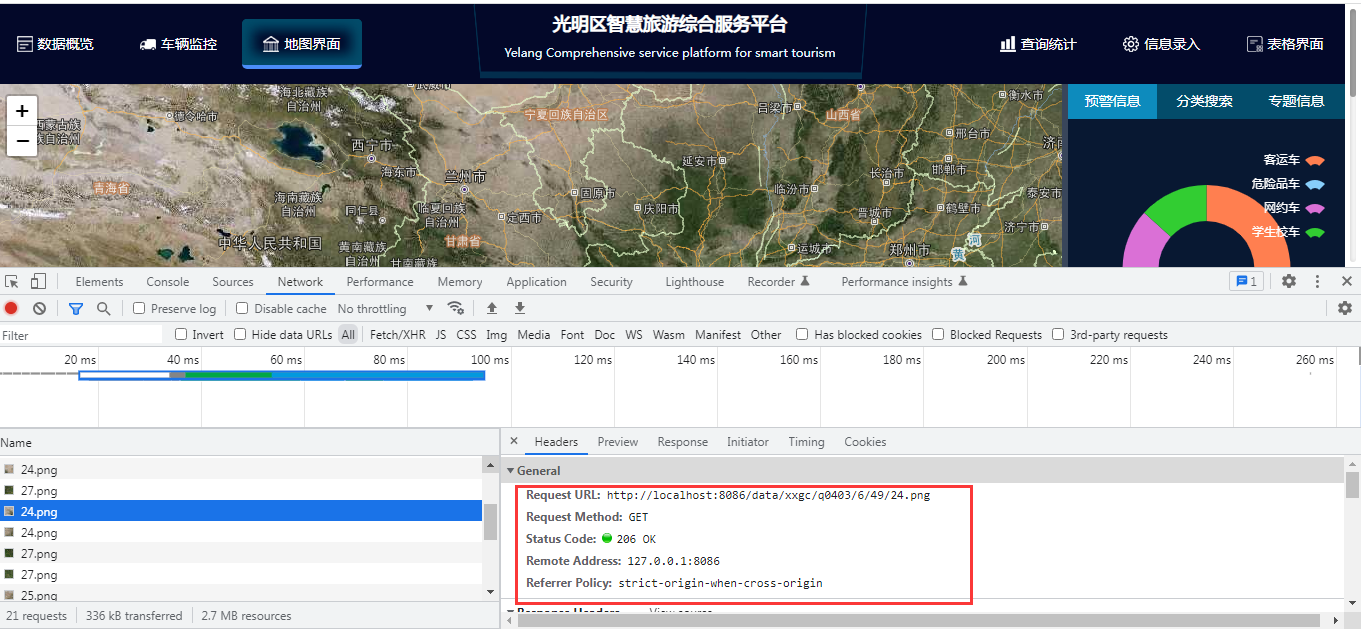Open the Cookies tab of the request
Image resolution: width=1361 pixels, height=629 pixels.
[x=865, y=442]
